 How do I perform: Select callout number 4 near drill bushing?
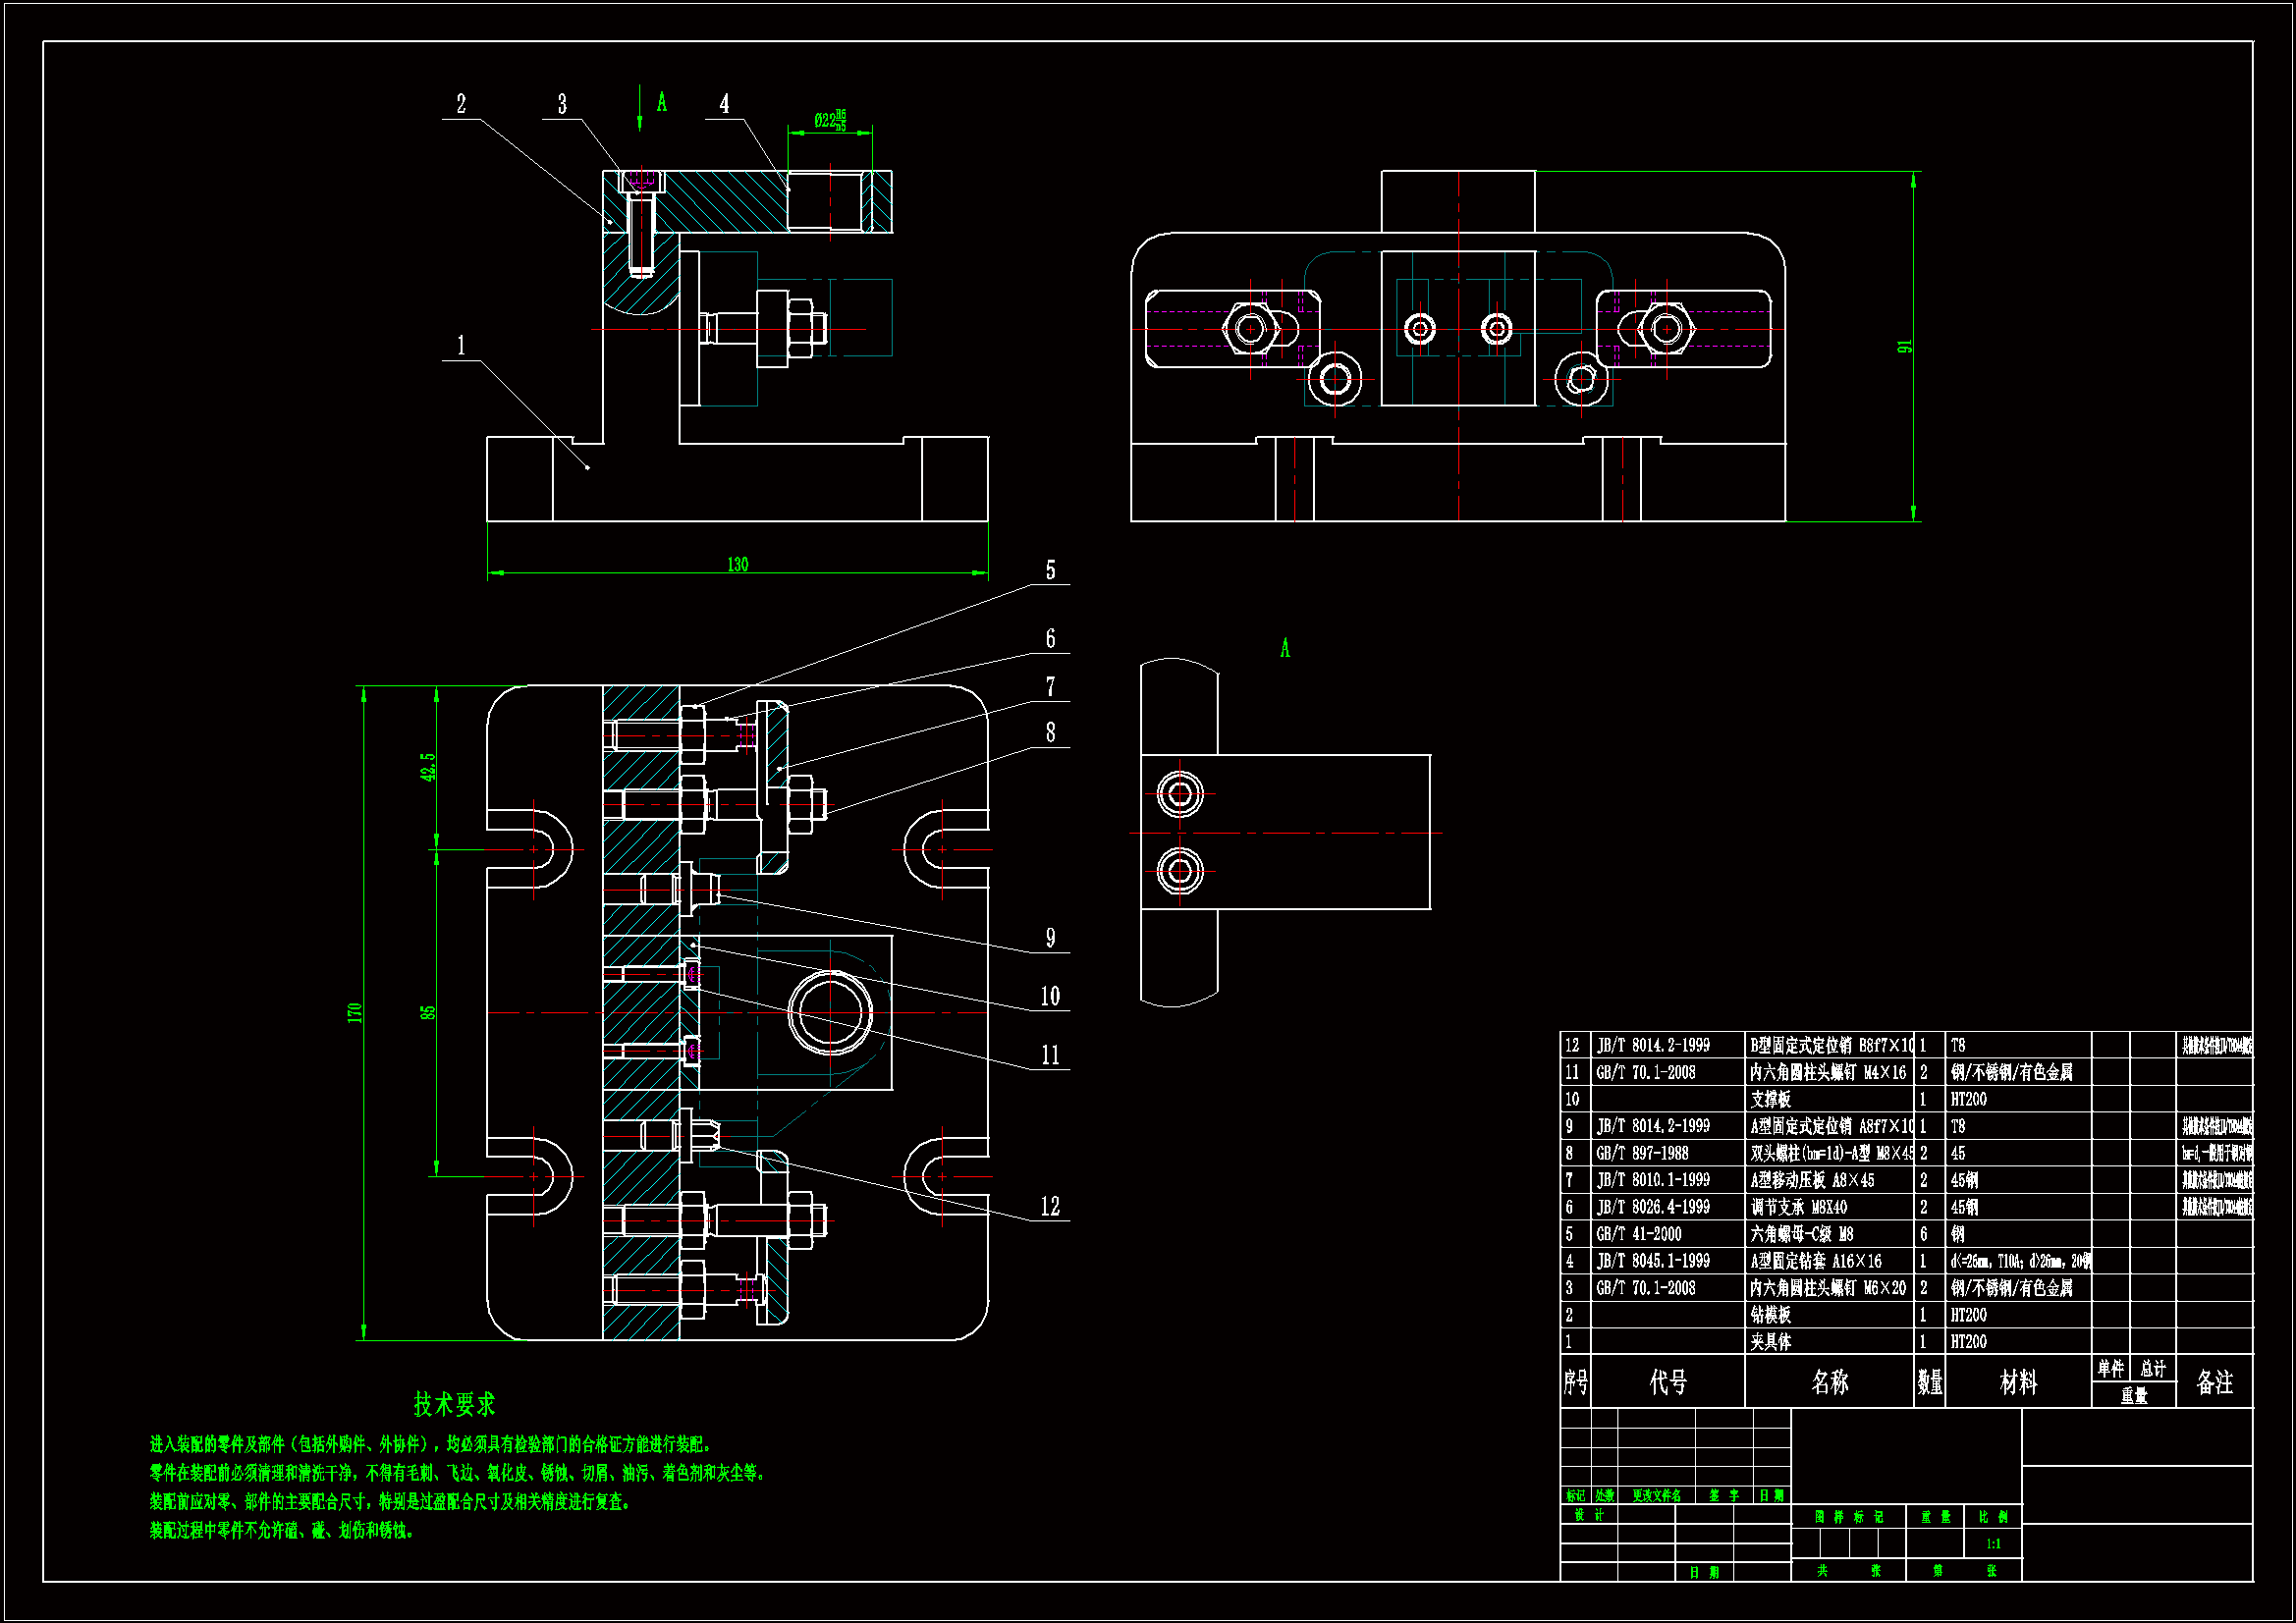point(724,104)
